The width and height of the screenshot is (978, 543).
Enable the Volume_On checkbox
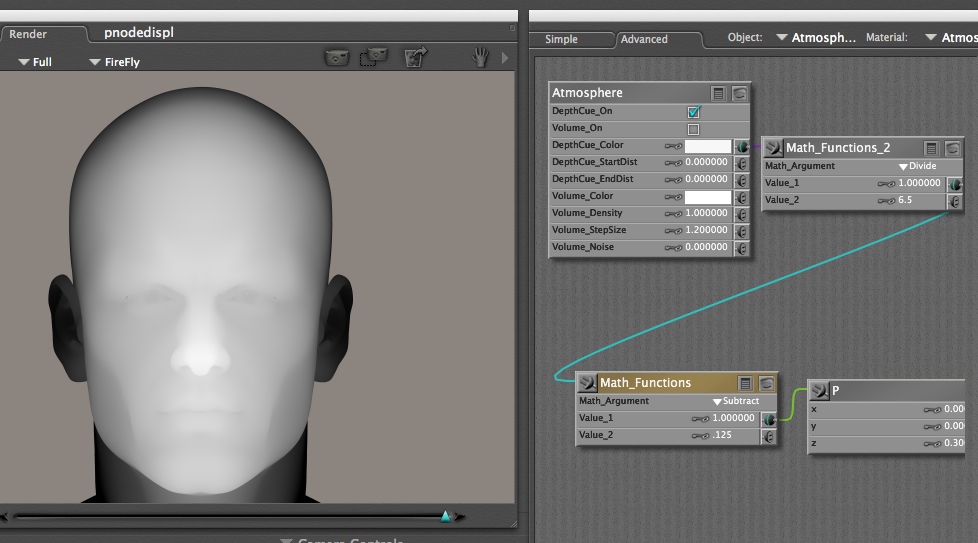point(694,129)
